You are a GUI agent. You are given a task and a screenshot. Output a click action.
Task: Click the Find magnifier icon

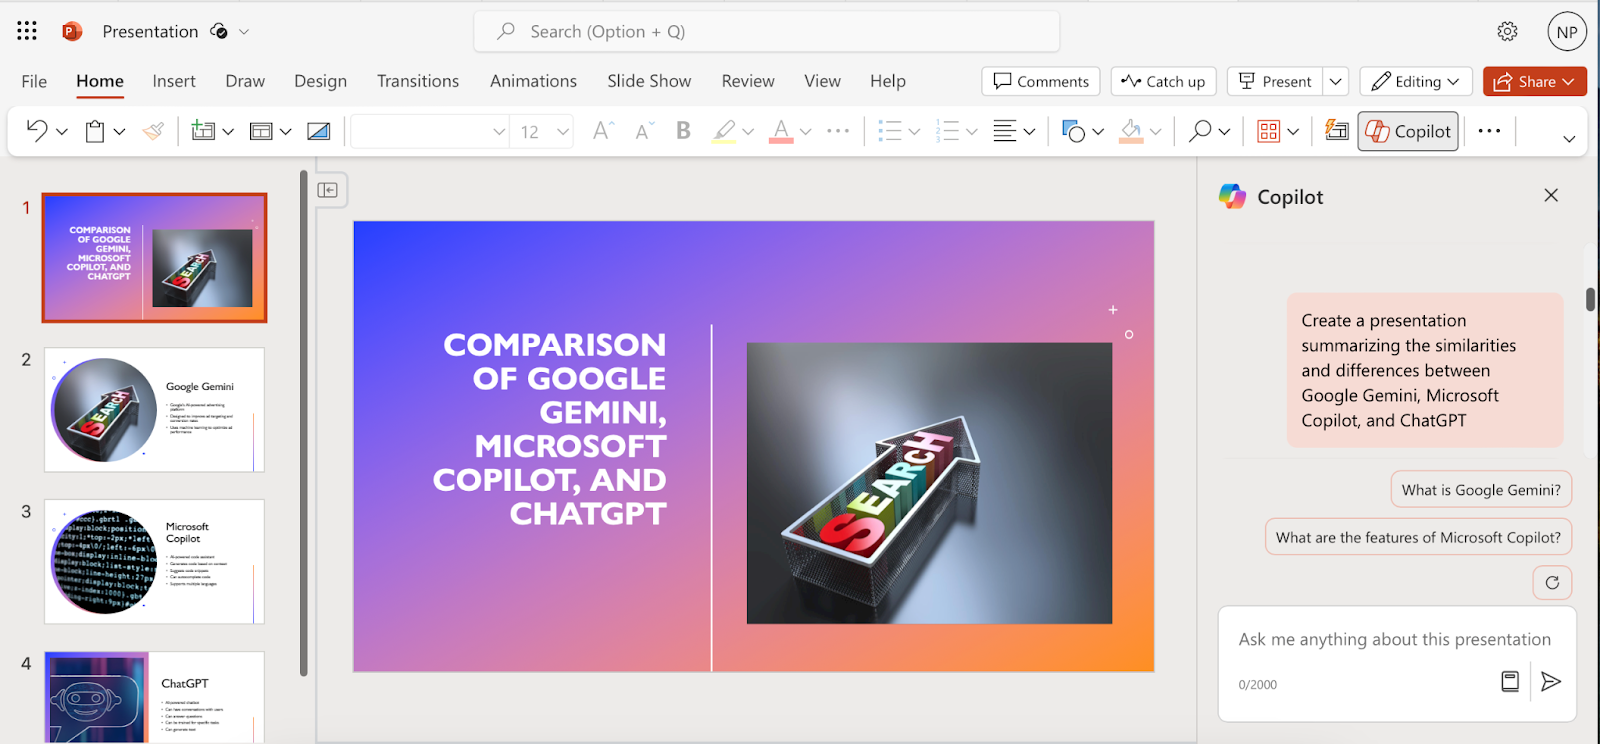[1200, 131]
